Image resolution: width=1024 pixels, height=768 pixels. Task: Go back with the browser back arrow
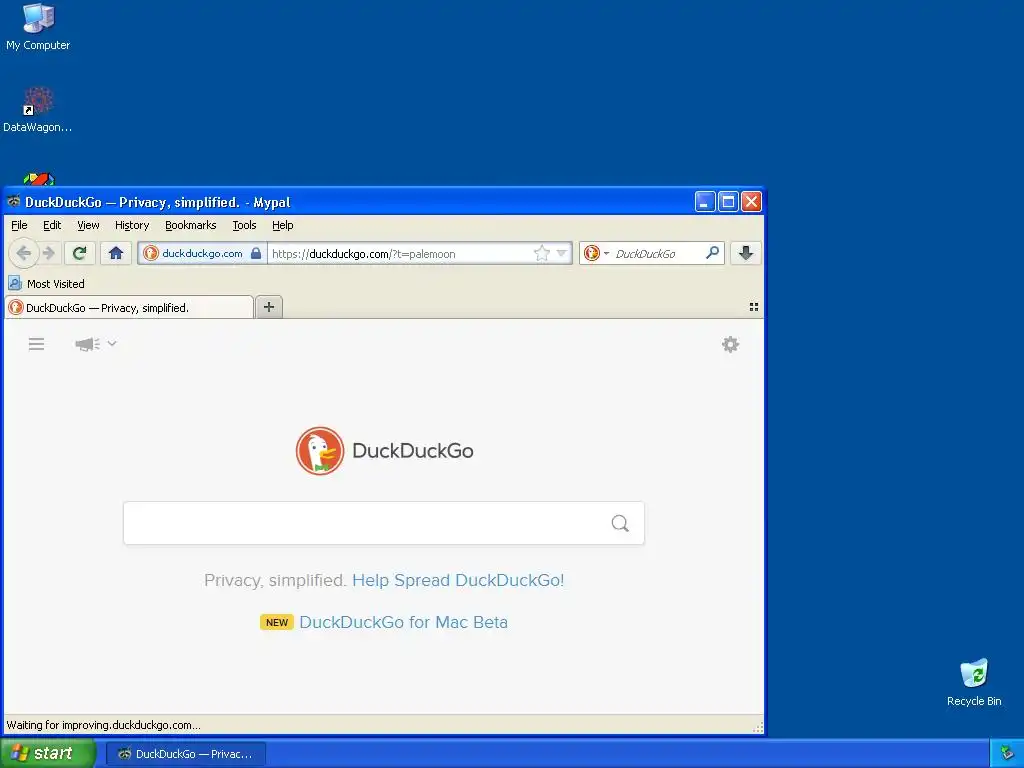(24, 253)
